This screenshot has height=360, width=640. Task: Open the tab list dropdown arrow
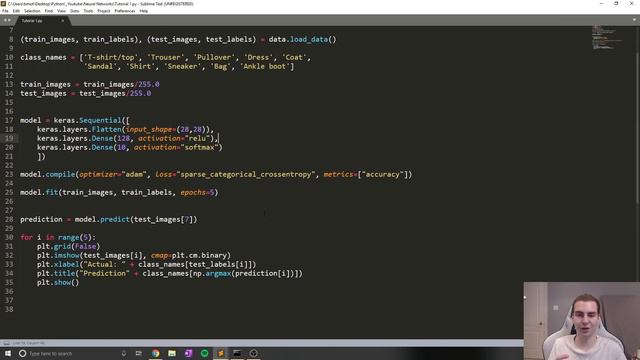634,20
